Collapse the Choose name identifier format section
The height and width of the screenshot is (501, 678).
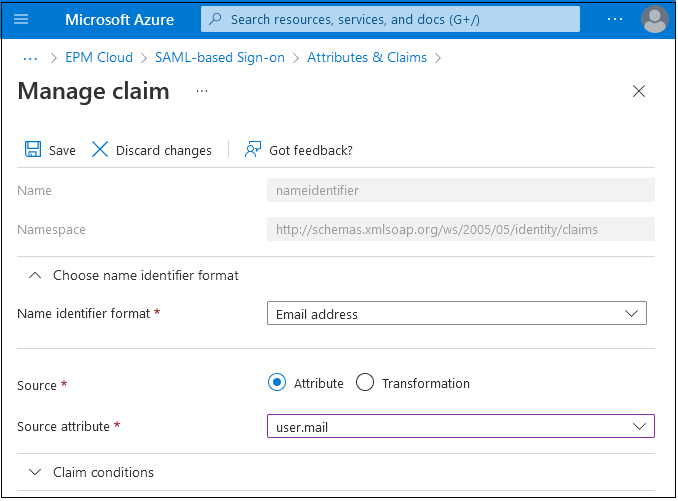point(36,275)
